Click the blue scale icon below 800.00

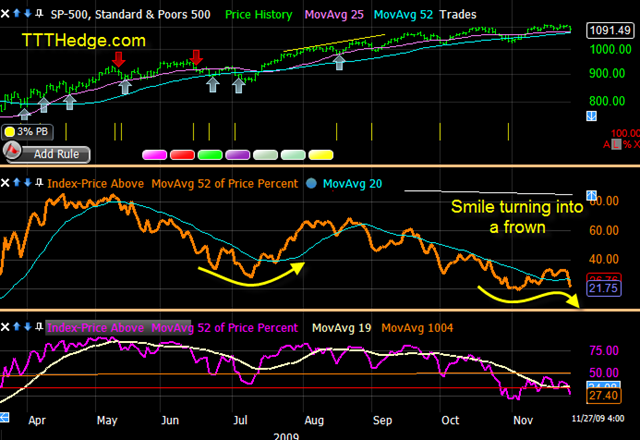591,116
